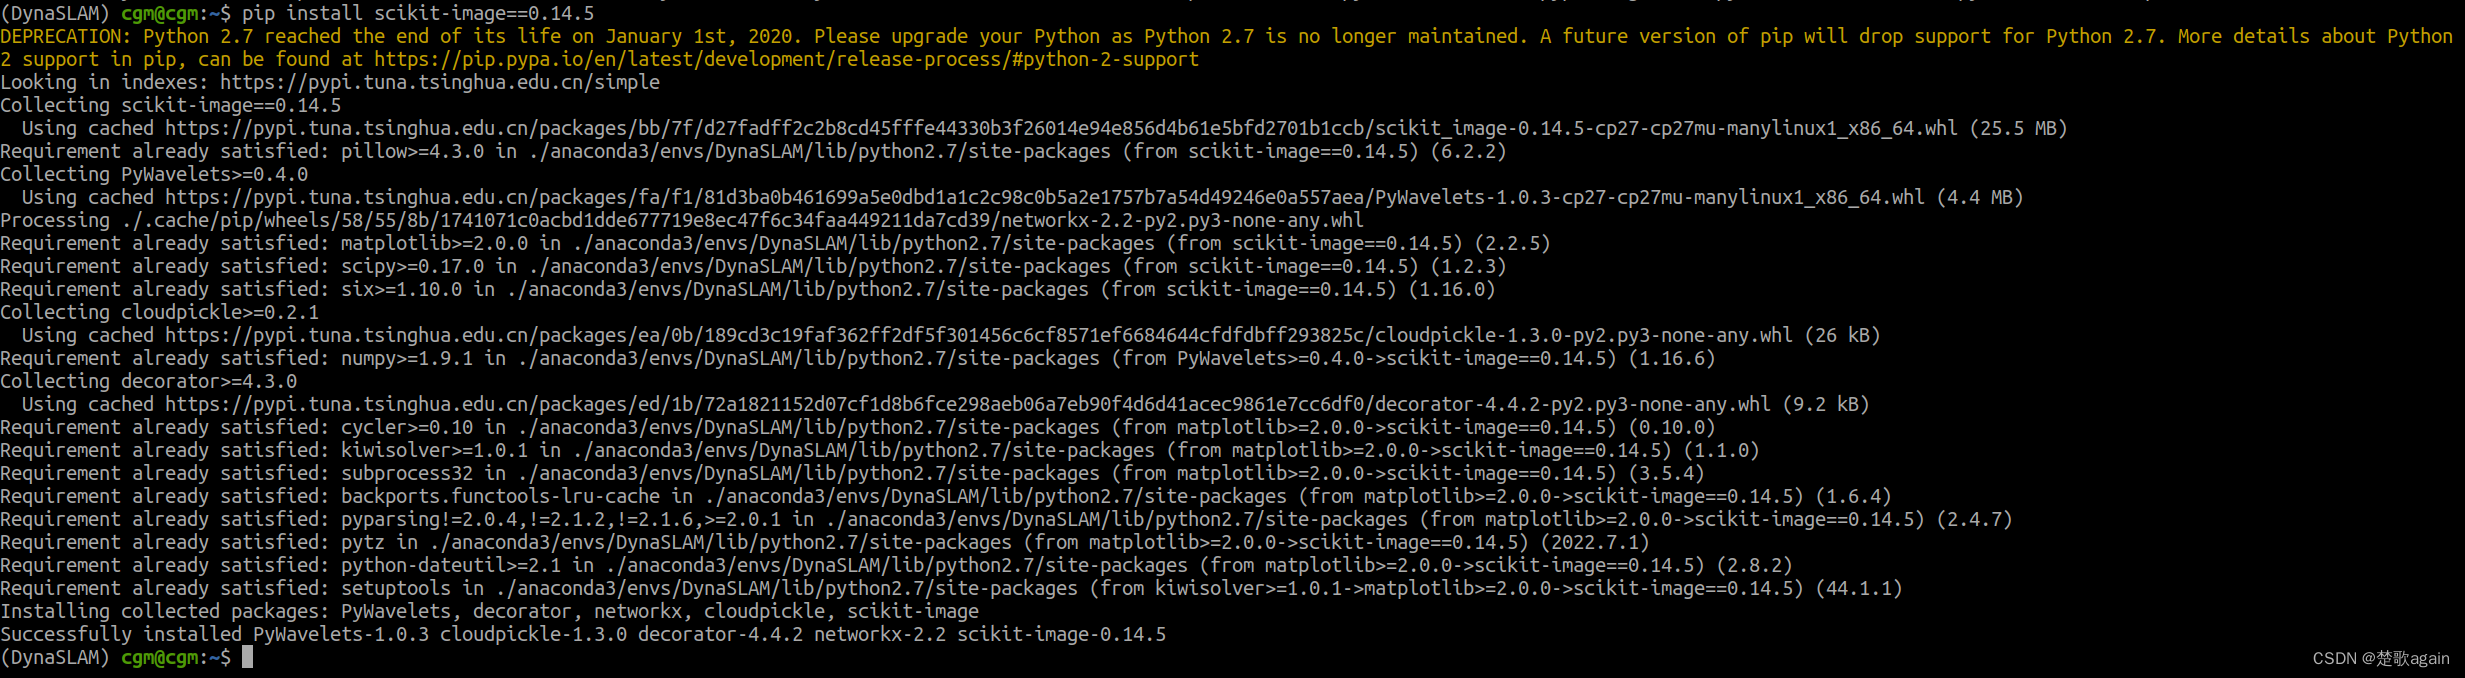Open the decorator-4.4.2 wheel download URL
Screen dimensions: 2465x678
[x=967, y=404]
